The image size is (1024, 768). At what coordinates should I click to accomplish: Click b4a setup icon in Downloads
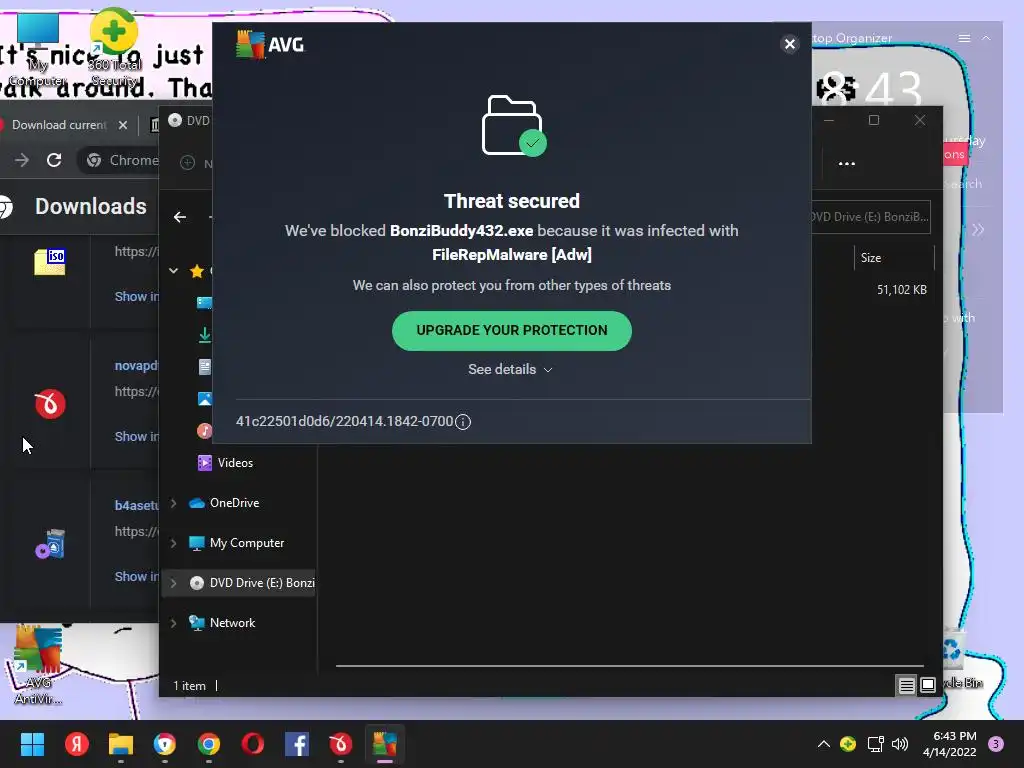(x=50, y=544)
